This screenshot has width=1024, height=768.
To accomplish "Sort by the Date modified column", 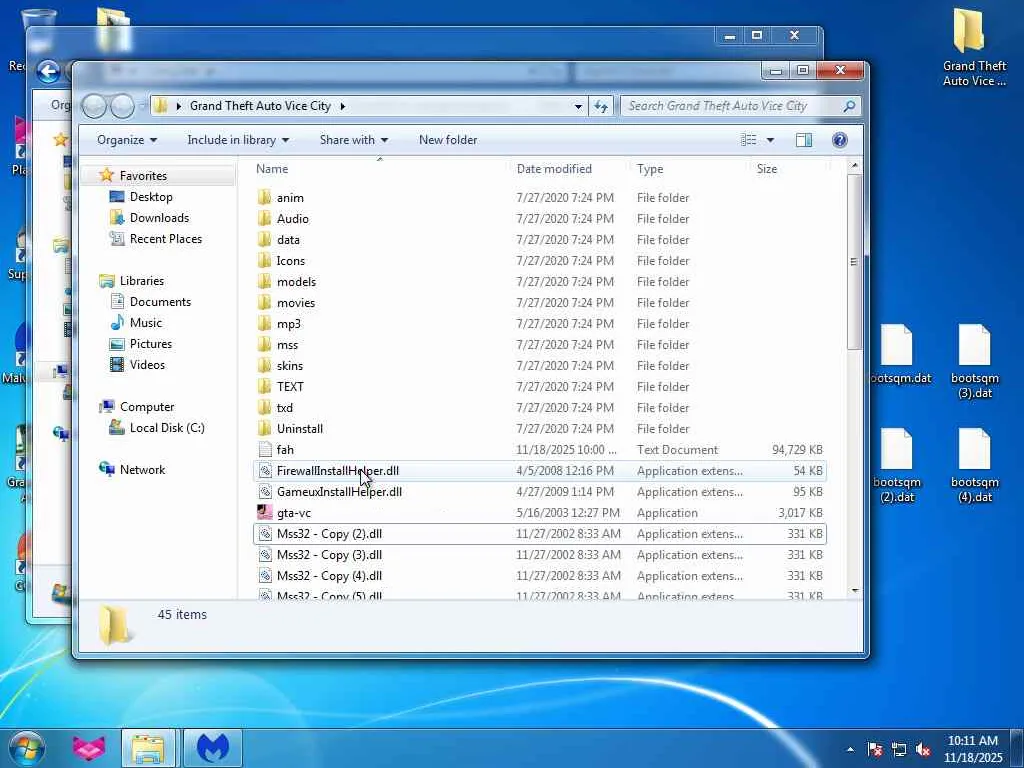I will (569, 168).
